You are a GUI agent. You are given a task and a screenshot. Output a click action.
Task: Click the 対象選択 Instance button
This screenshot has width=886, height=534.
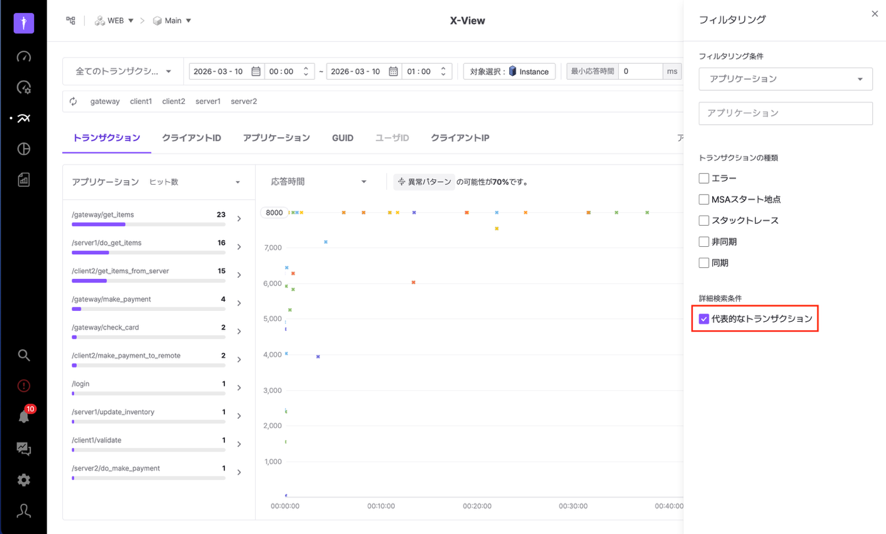(x=509, y=72)
